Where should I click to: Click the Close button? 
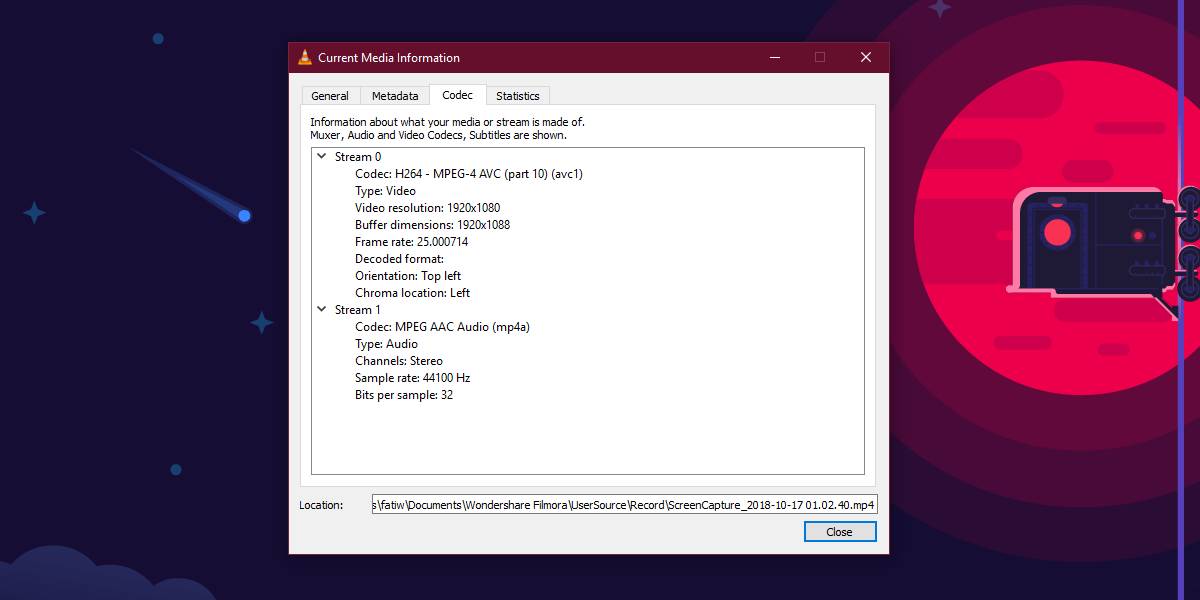[x=840, y=532]
